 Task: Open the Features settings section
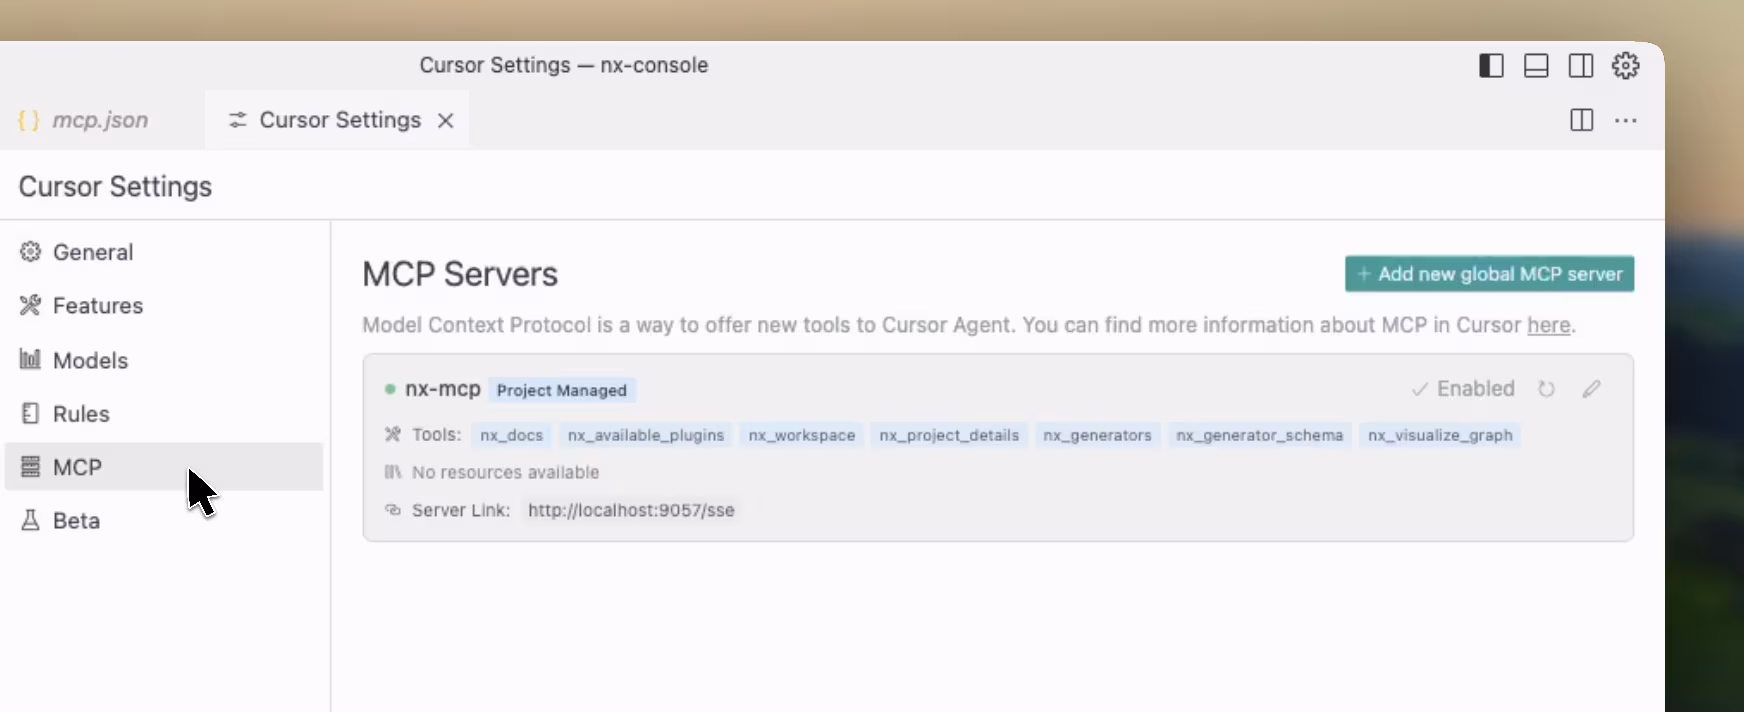tap(97, 306)
